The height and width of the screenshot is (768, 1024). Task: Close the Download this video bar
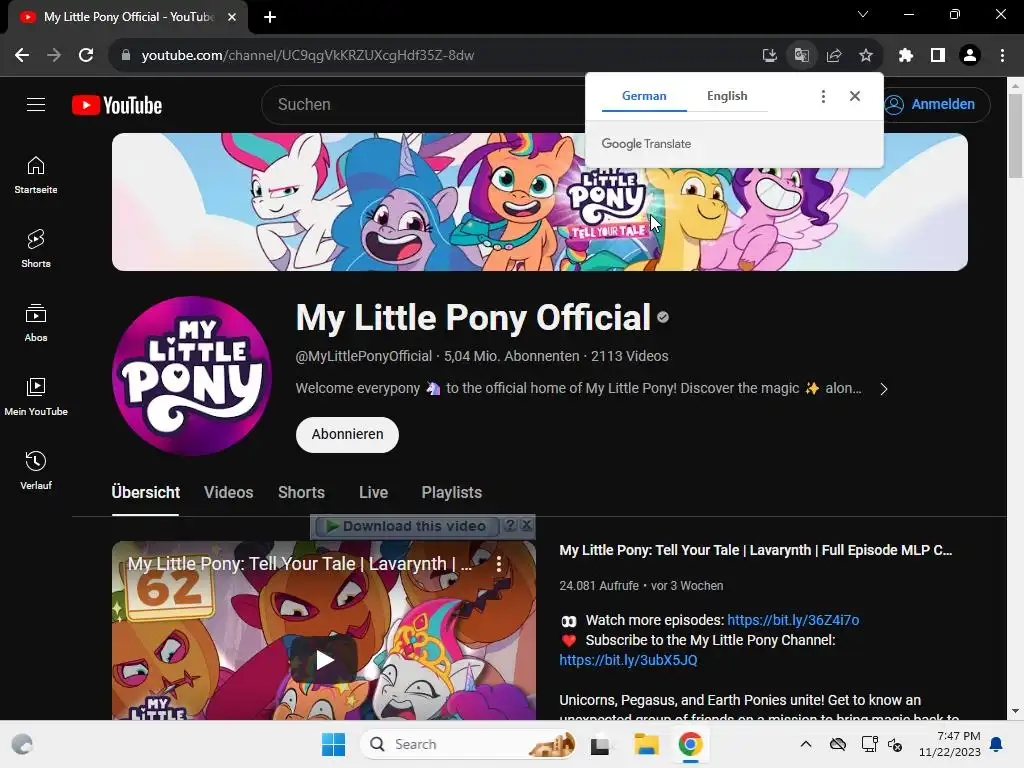pos(527,525)
